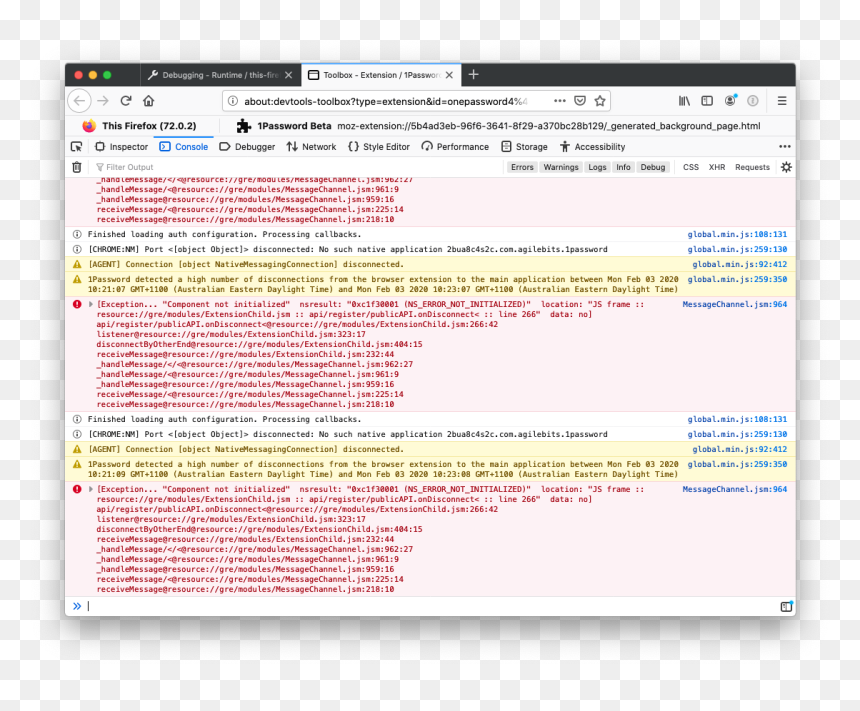The width and height of the screenshot is (860, 711).
Task: Toggle the split sidebar editor icon
Action: point(787,606)
